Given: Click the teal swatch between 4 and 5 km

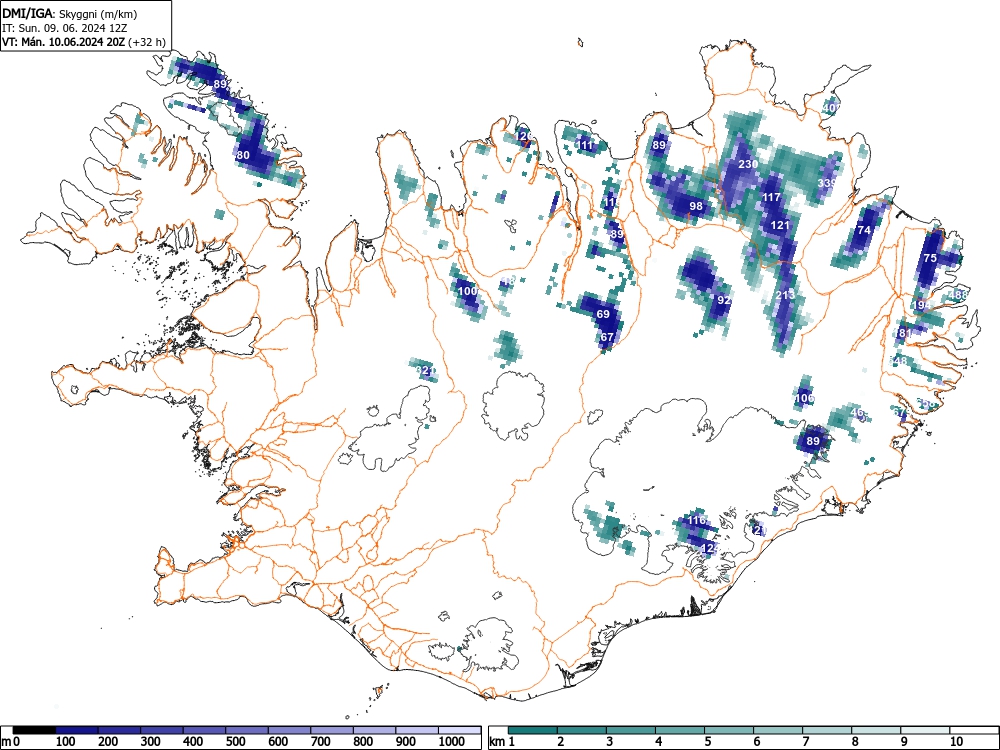Looking at the screenshot, I should coord(680,730).
